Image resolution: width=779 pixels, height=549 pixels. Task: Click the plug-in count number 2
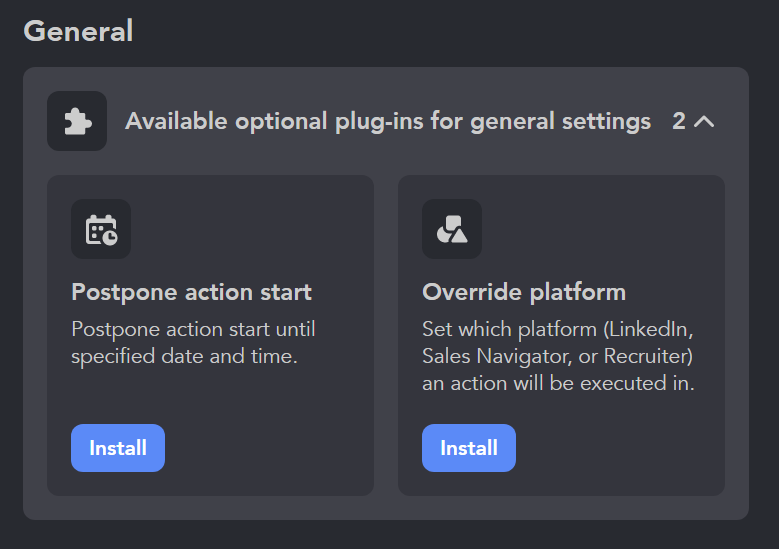tap(679, 121)
